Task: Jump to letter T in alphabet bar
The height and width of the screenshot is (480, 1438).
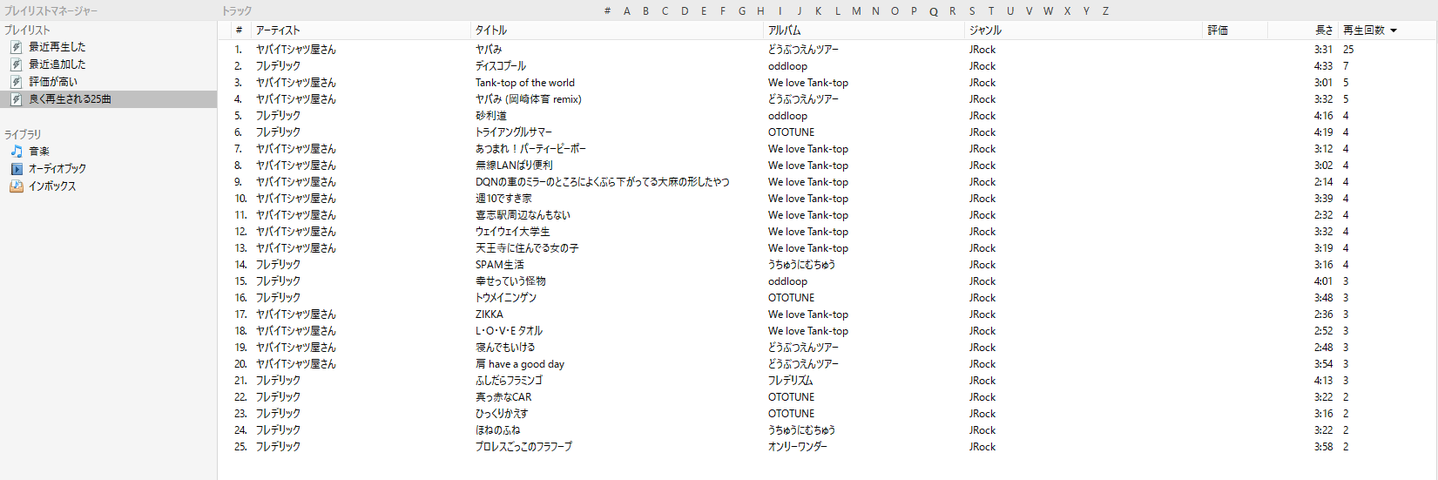Action: point(990,11)
